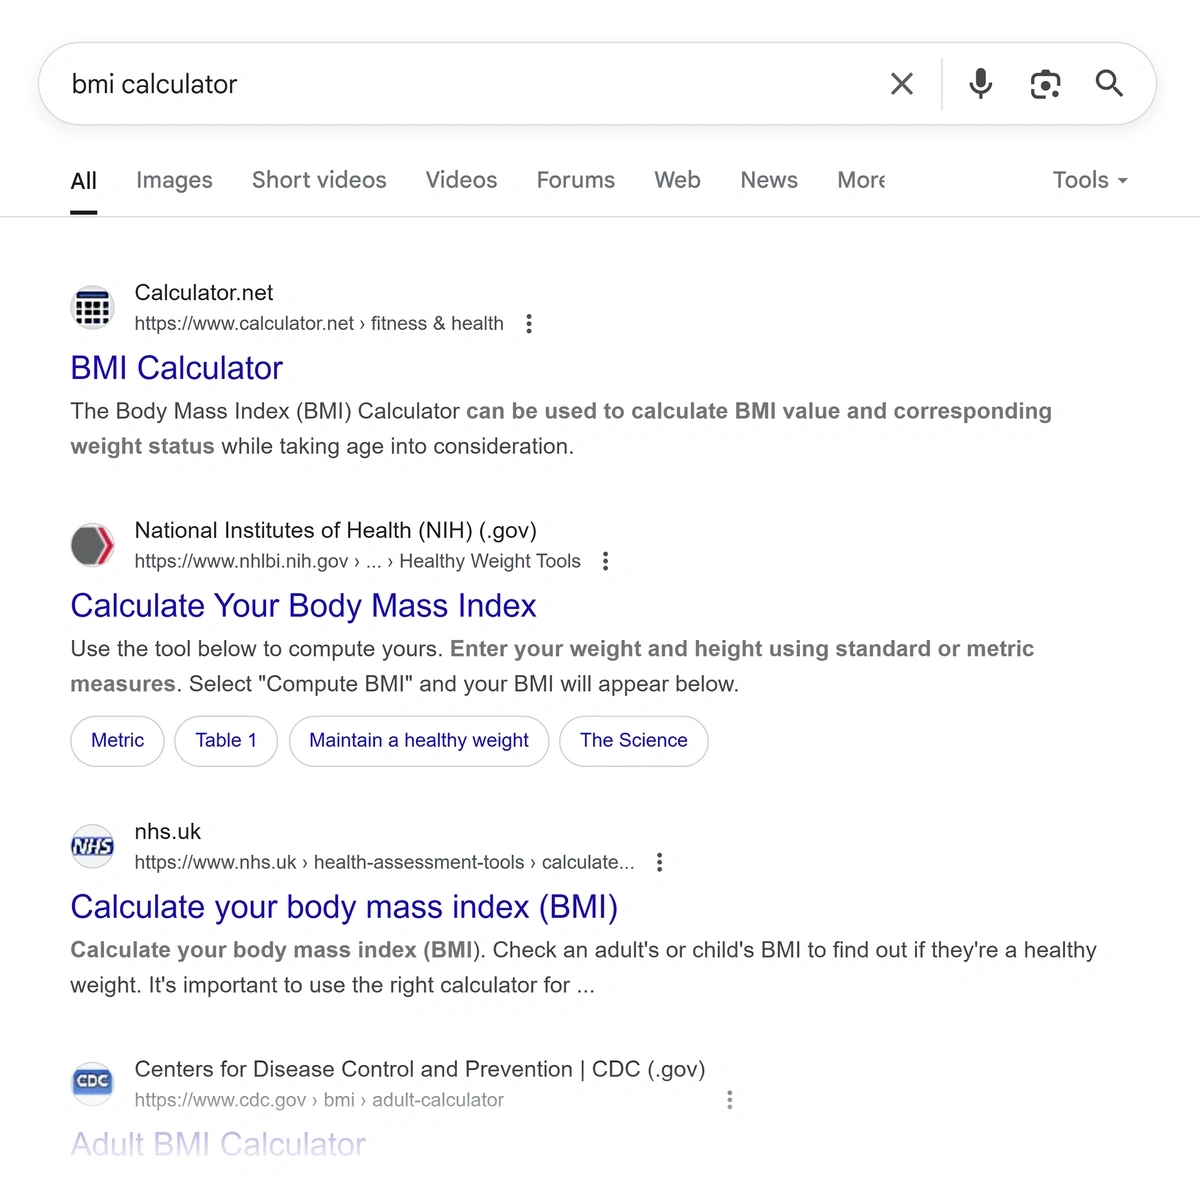The height and width of the screenshot is (1195, 1200).
Task: Select the Metric sitelink chip
Action: coord(117,741)
